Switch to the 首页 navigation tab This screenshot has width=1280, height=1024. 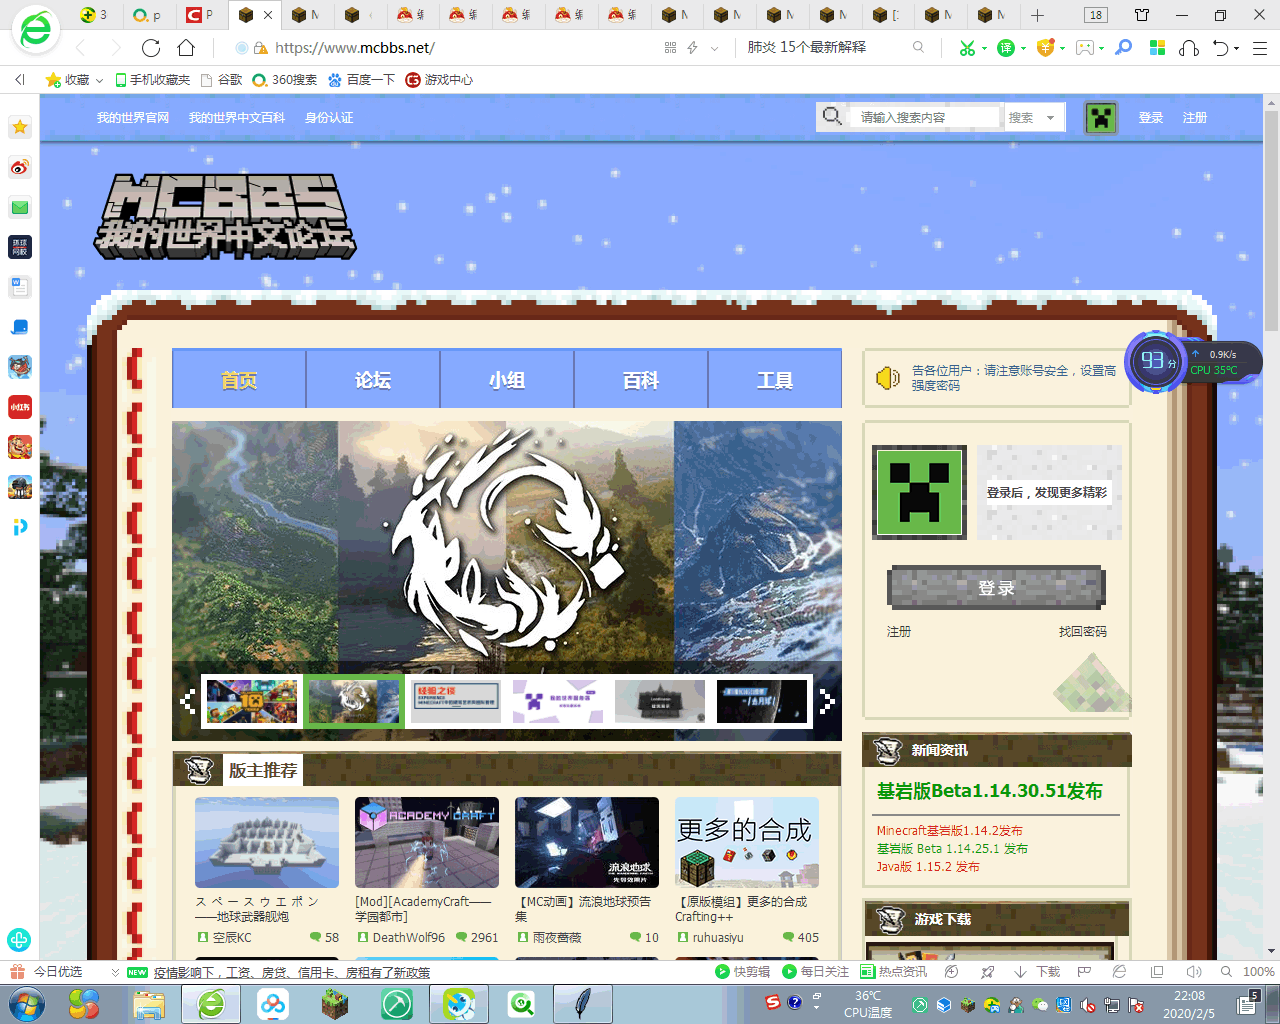click(239, 379)
